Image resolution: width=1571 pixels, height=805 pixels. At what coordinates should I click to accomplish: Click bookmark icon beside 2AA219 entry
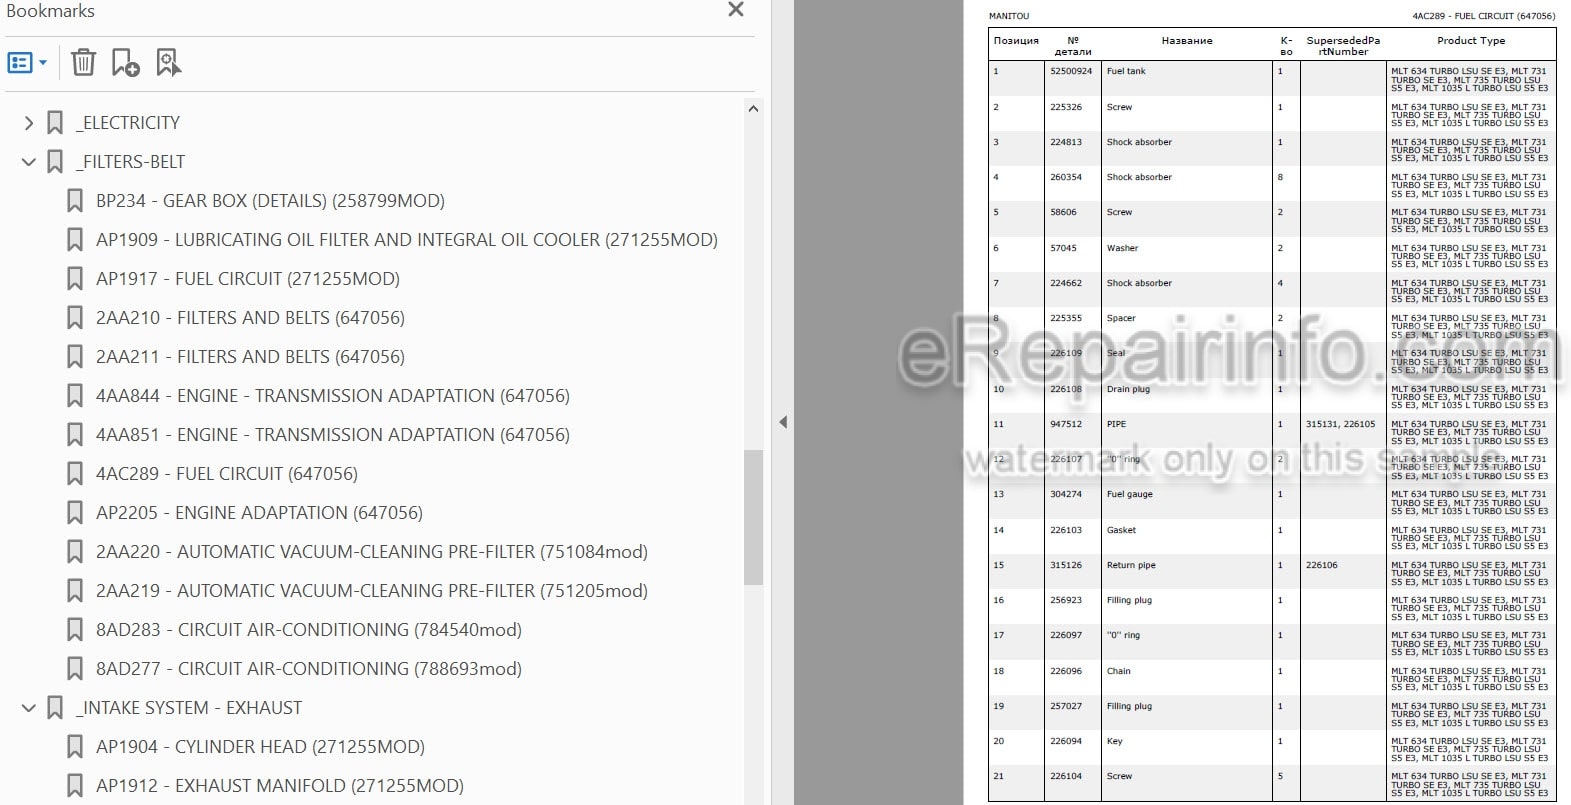(75, 591)
